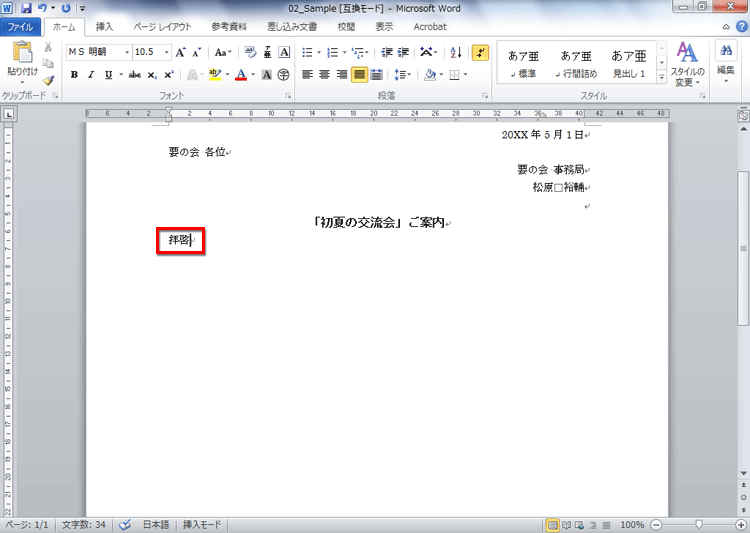Open numbering library dropdown
Image resolution: width=750 pixels, height=533 pixels.
pos(344,52)
